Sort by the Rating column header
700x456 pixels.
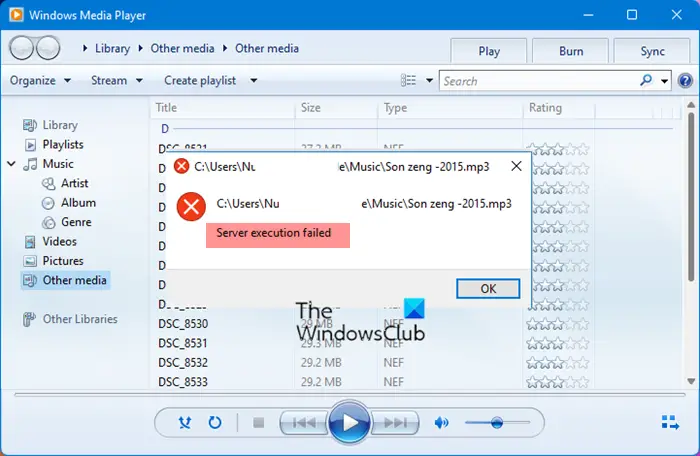pos(559,108)
